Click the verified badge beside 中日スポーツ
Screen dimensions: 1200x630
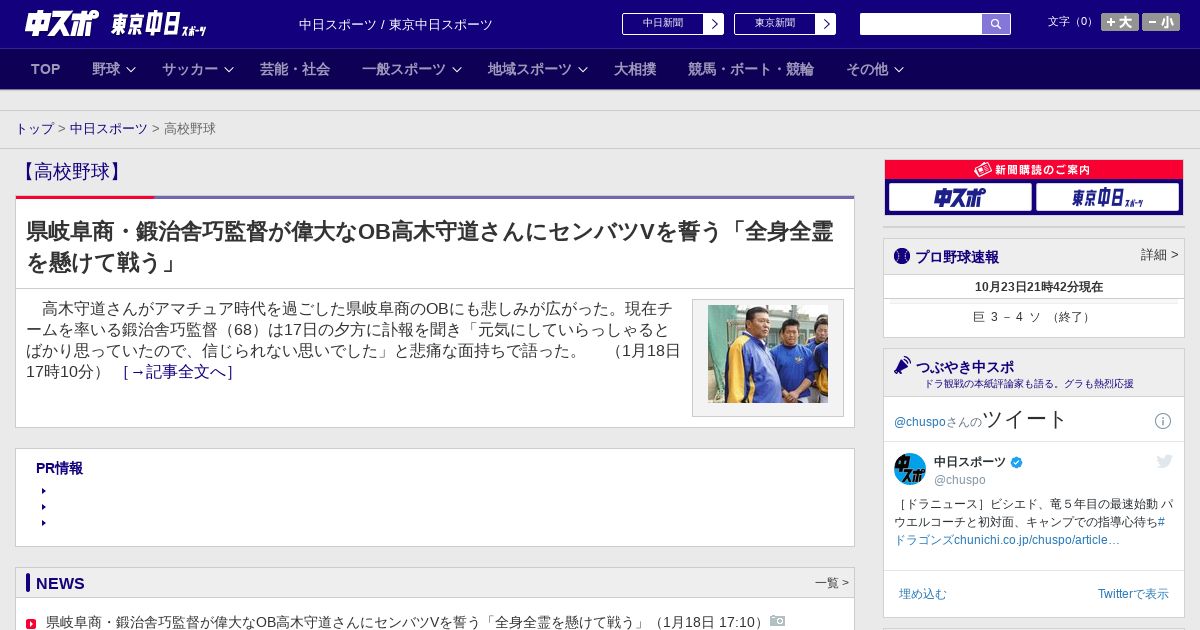click(1017, 462)
